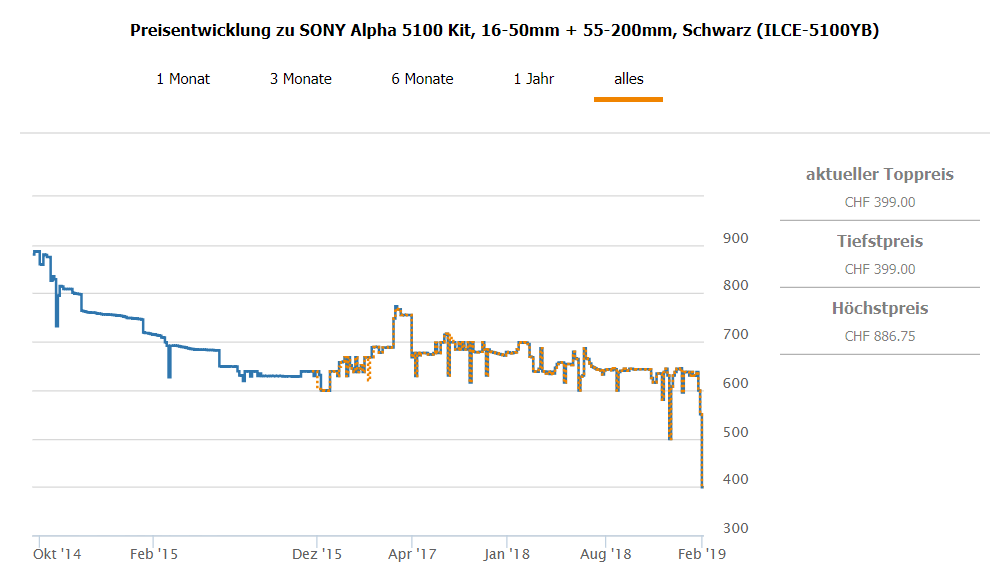Click the "Höchstpreis" heading

point(880,309)
